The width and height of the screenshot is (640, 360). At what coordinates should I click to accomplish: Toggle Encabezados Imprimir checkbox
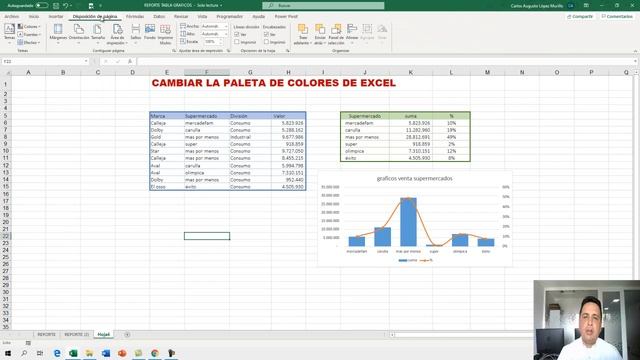[x=266, y=42]
